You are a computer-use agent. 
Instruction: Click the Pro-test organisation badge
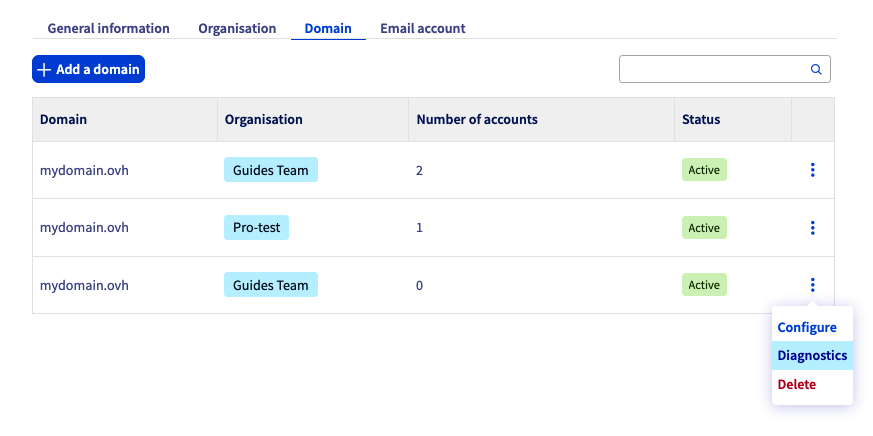pos(256,228)
